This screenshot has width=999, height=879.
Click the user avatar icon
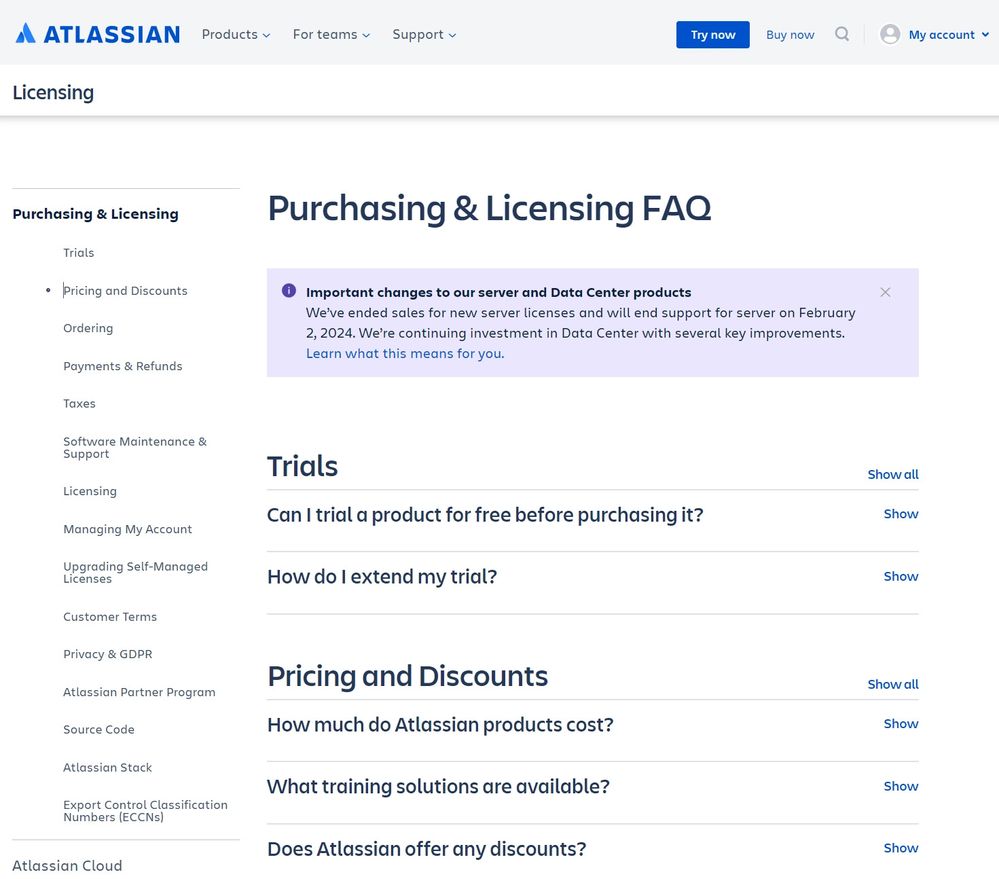[888, 33]
